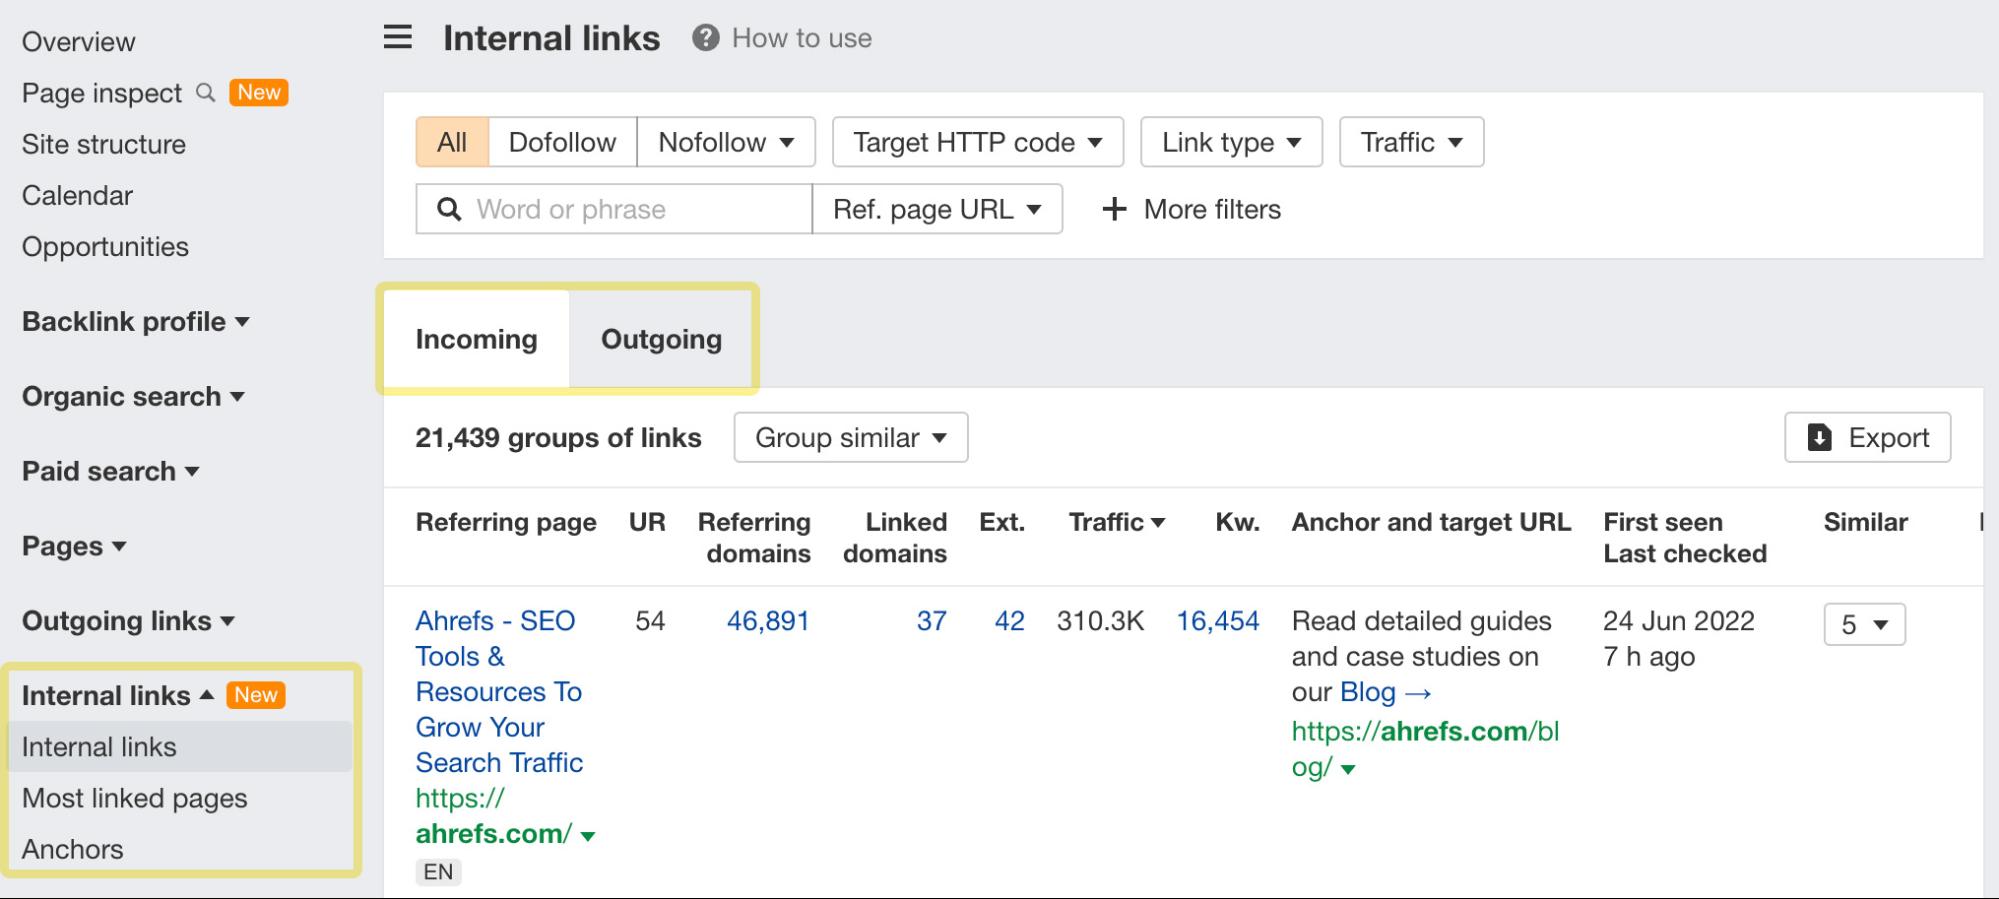1999x899 pixels.
Task: Click the Referring domains column header
Action: pos(754,537)
